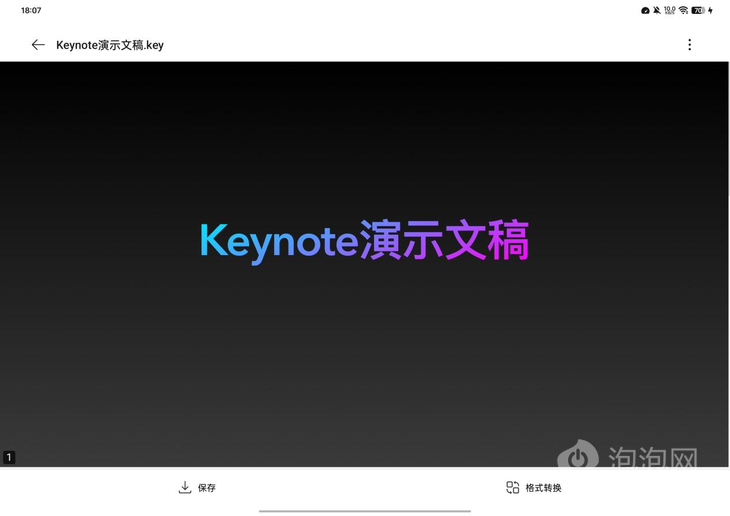
Task: Click the Keynote演示文稿.key file title
Action: click(x=110, y=45)
